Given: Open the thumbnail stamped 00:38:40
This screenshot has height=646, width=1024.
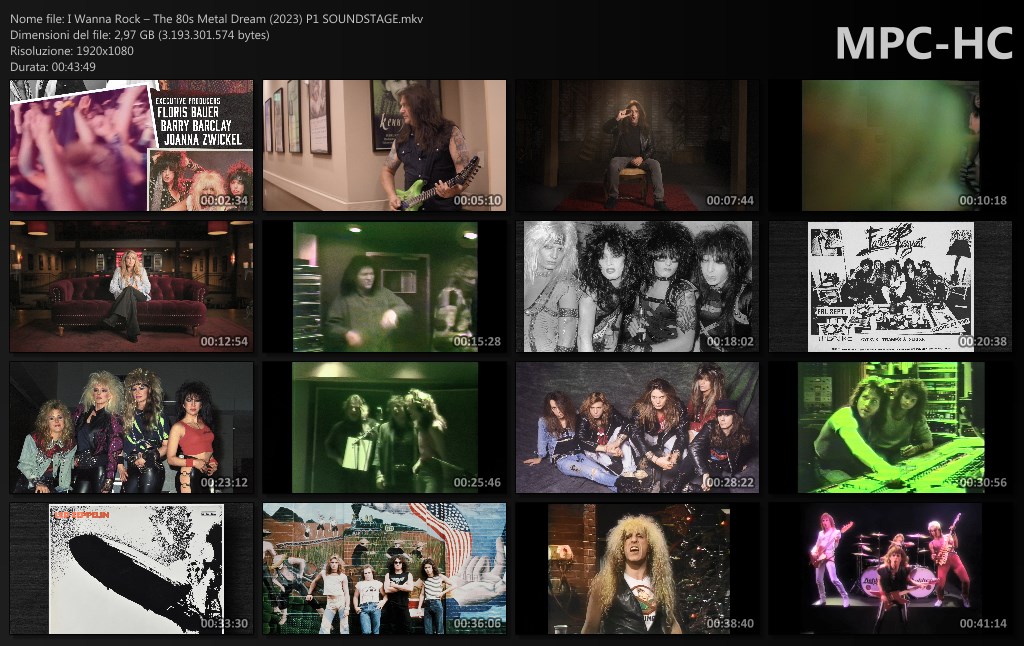Looking at the screenshot, I should [637, 569].
